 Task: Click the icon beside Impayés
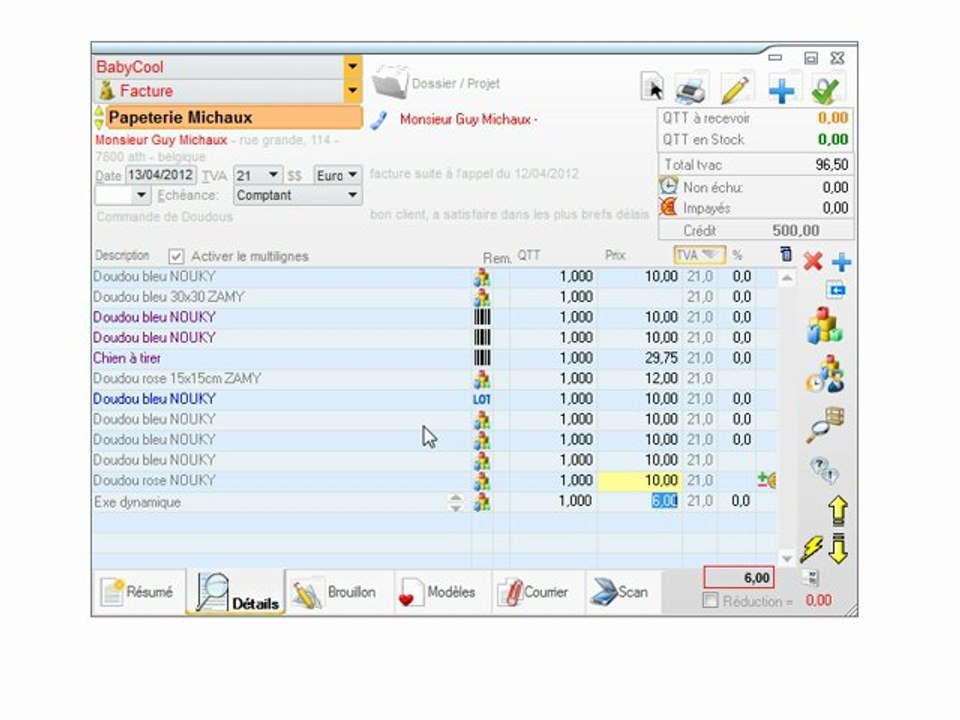pyautogui.click(x=669, y=207)
